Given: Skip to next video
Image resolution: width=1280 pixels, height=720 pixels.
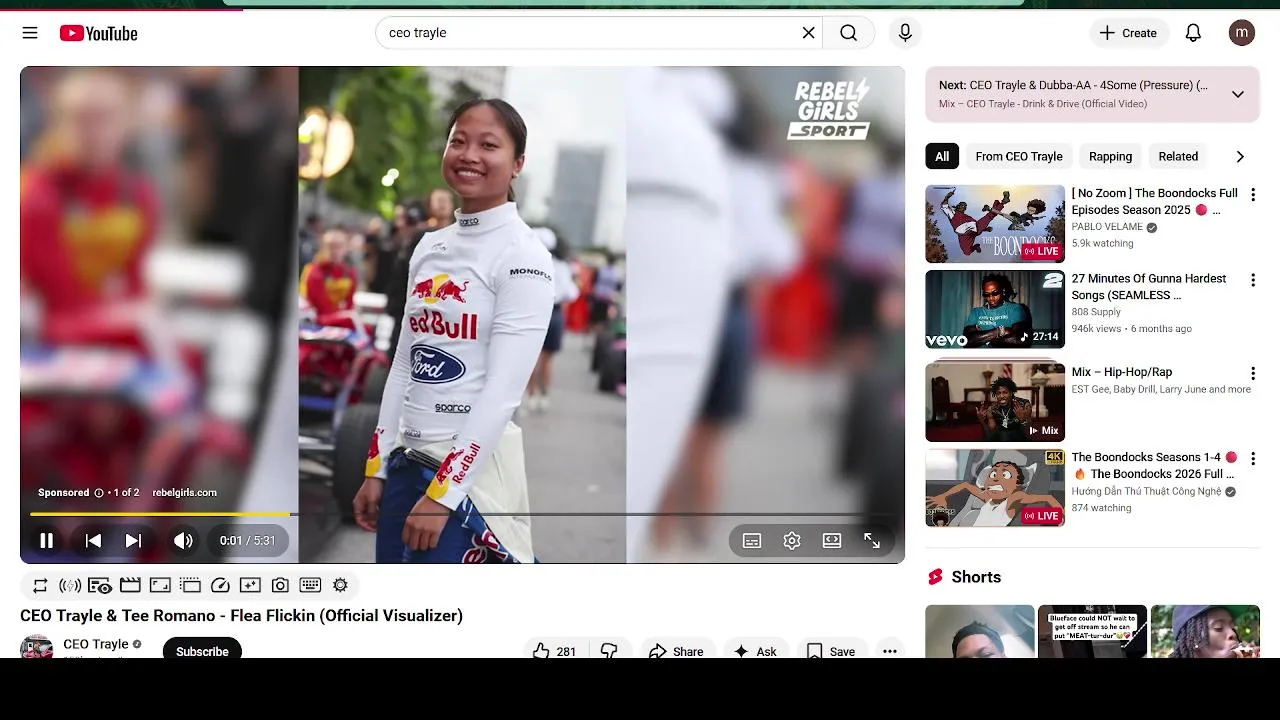Looking at the screenshot, I should (x=133, y=540).
